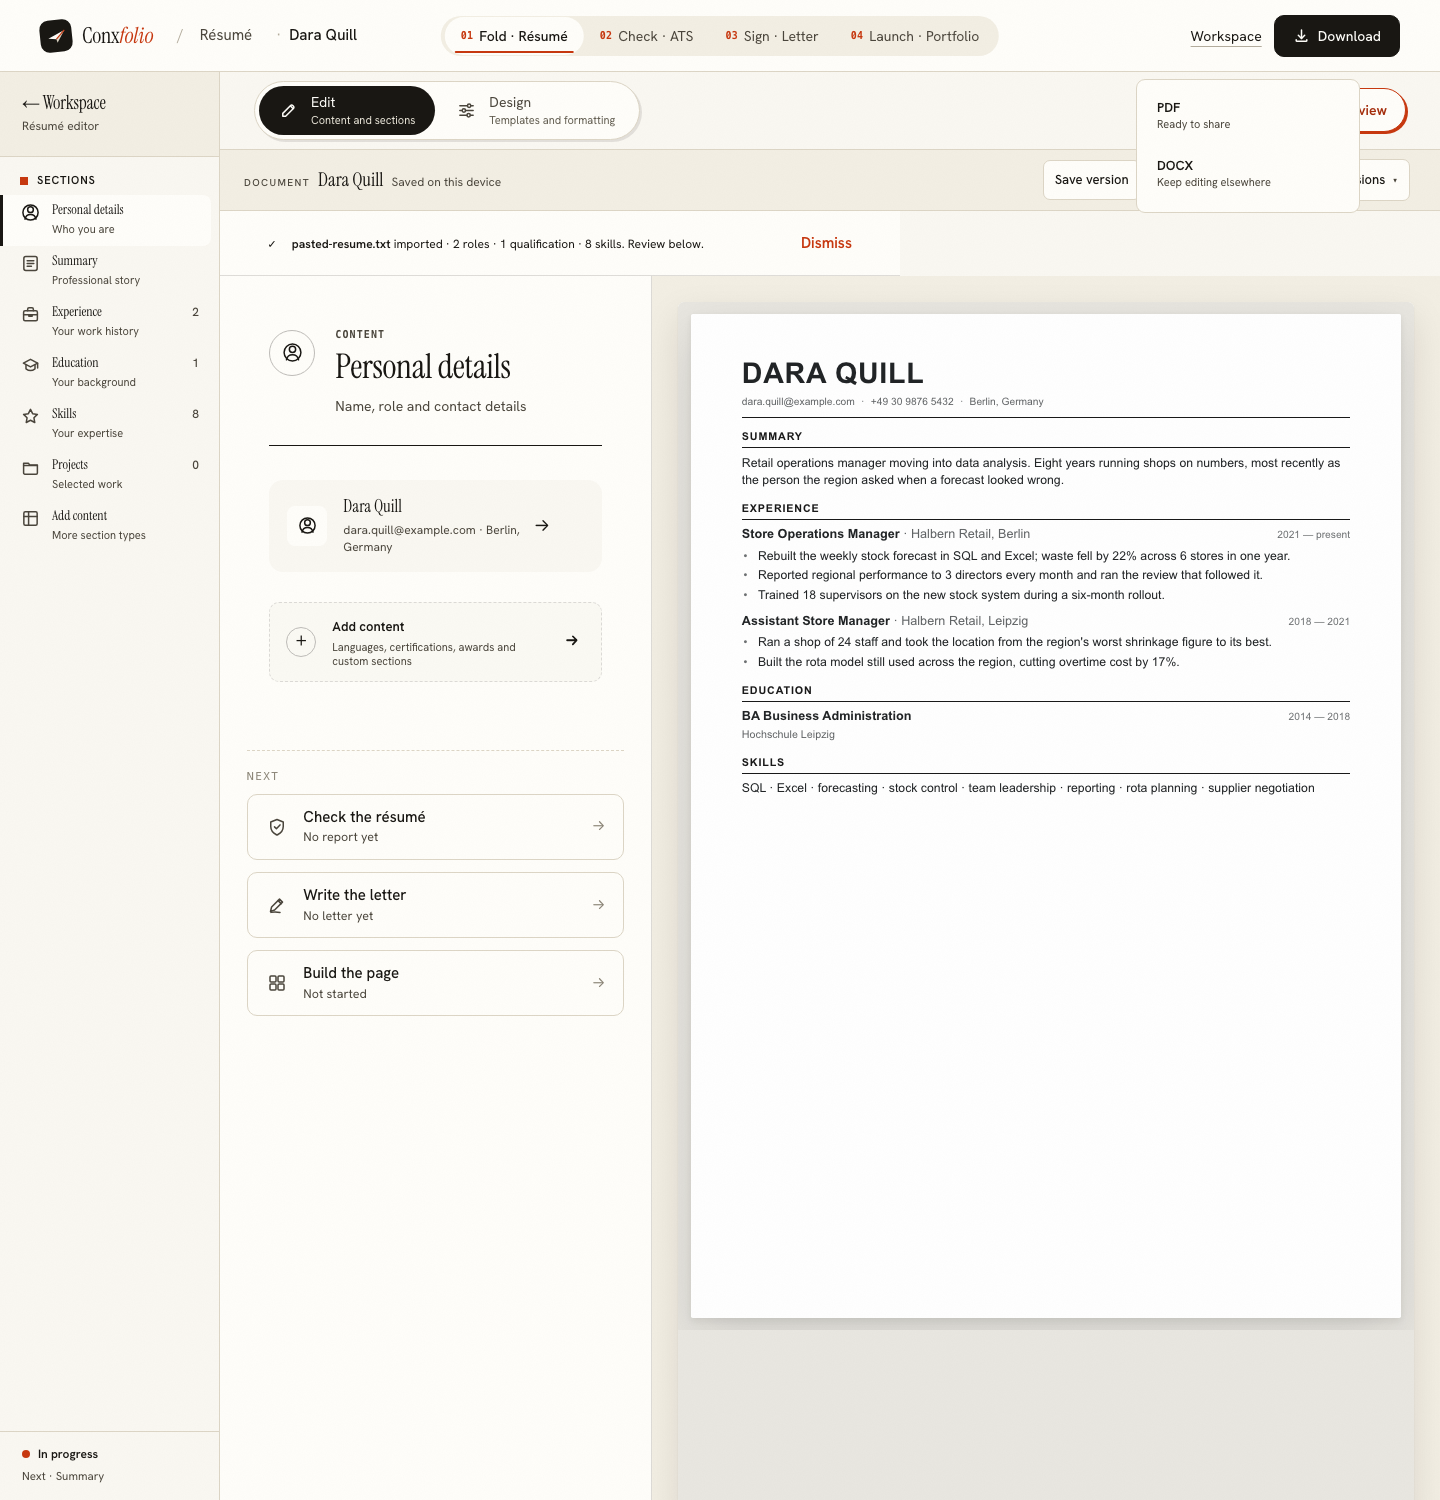Click the back arrow next to Workspace
This screenshot has height=1500, width=1440.
[x=30, y=103]
